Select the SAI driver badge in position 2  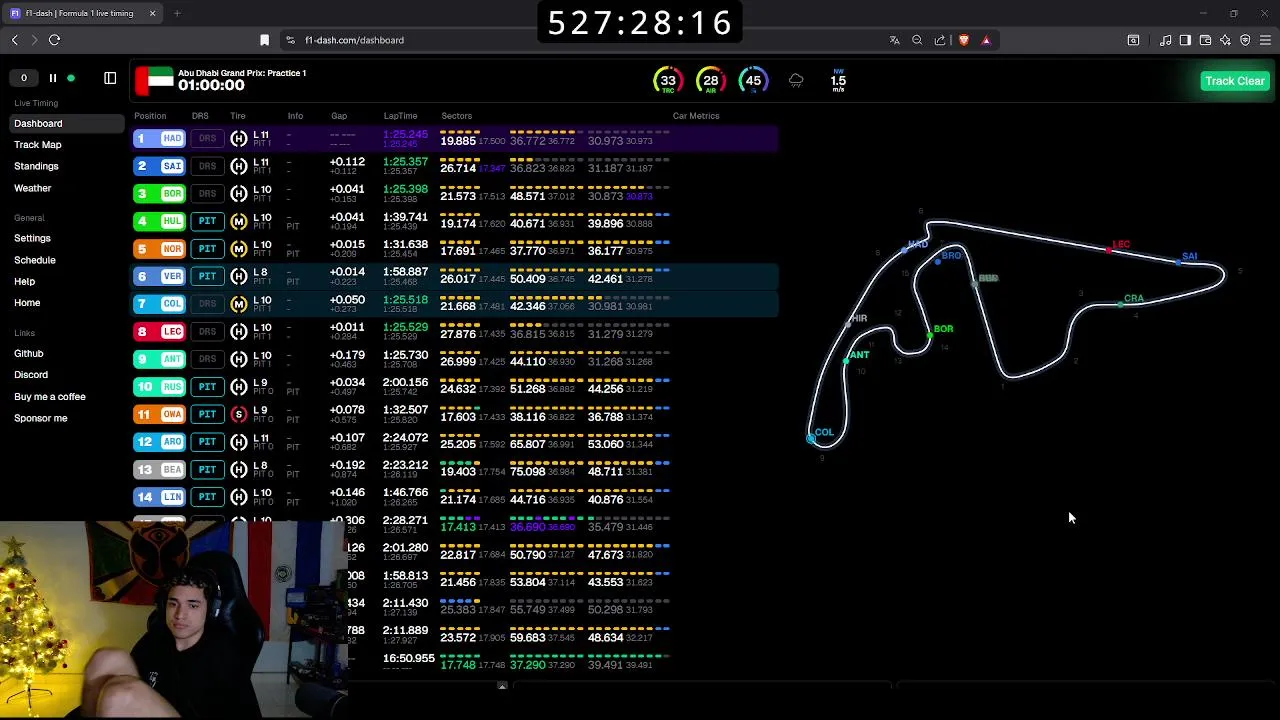160,166
